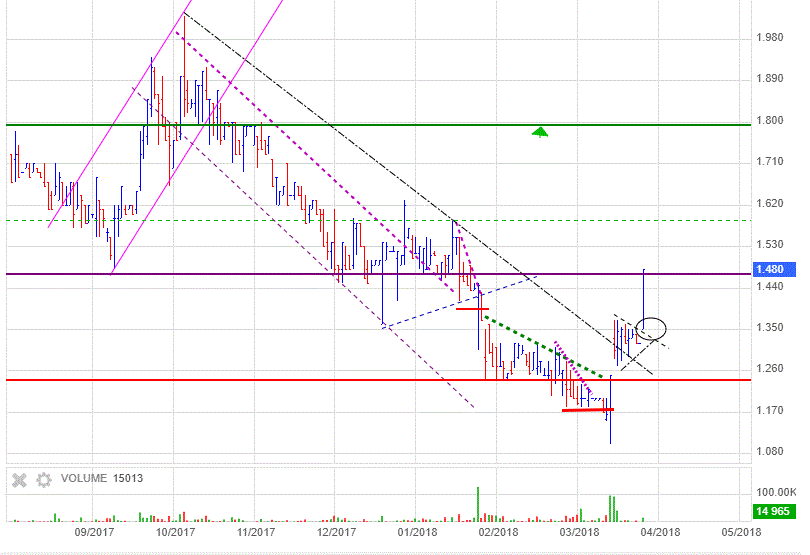Screen dimensions: 810x555
Task: Click the 01/2018 date axis label
Action: tap(417, 532)
